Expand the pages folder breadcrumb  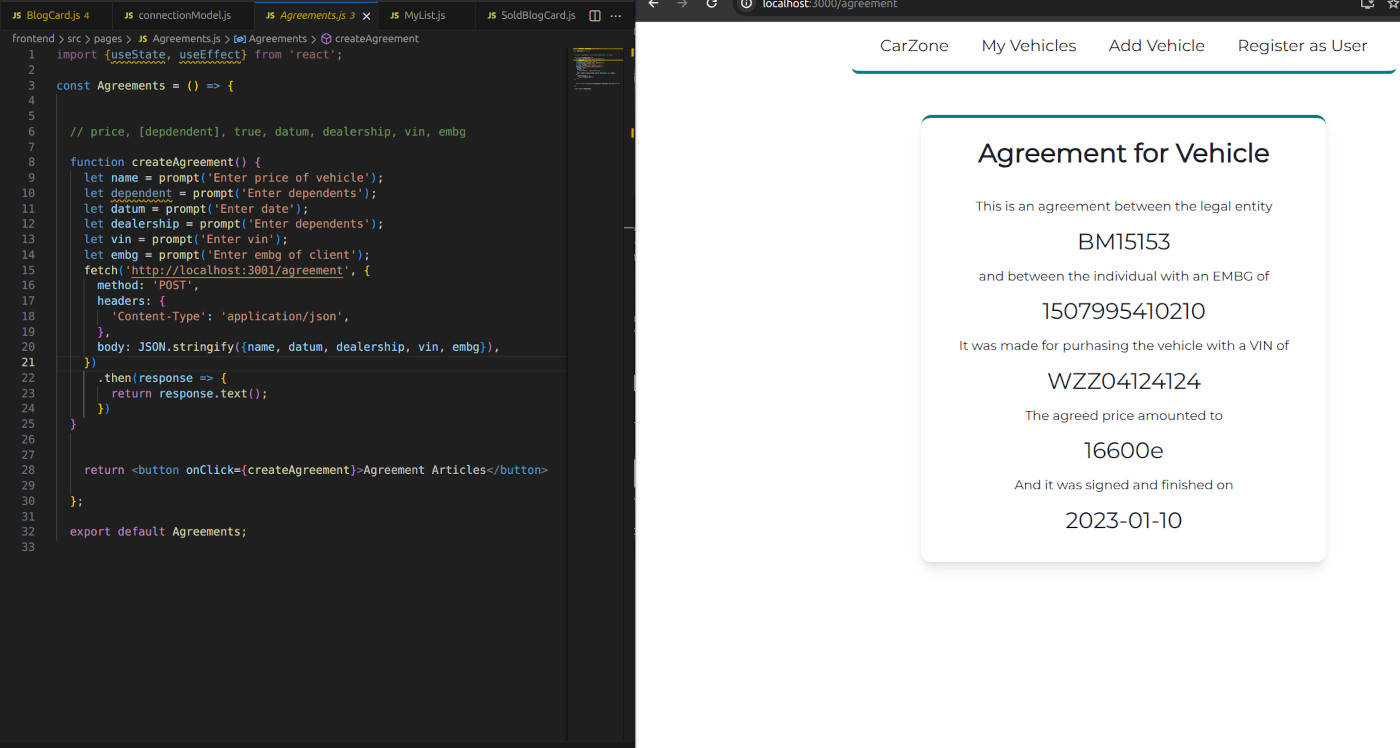click(x=107, y=39)
